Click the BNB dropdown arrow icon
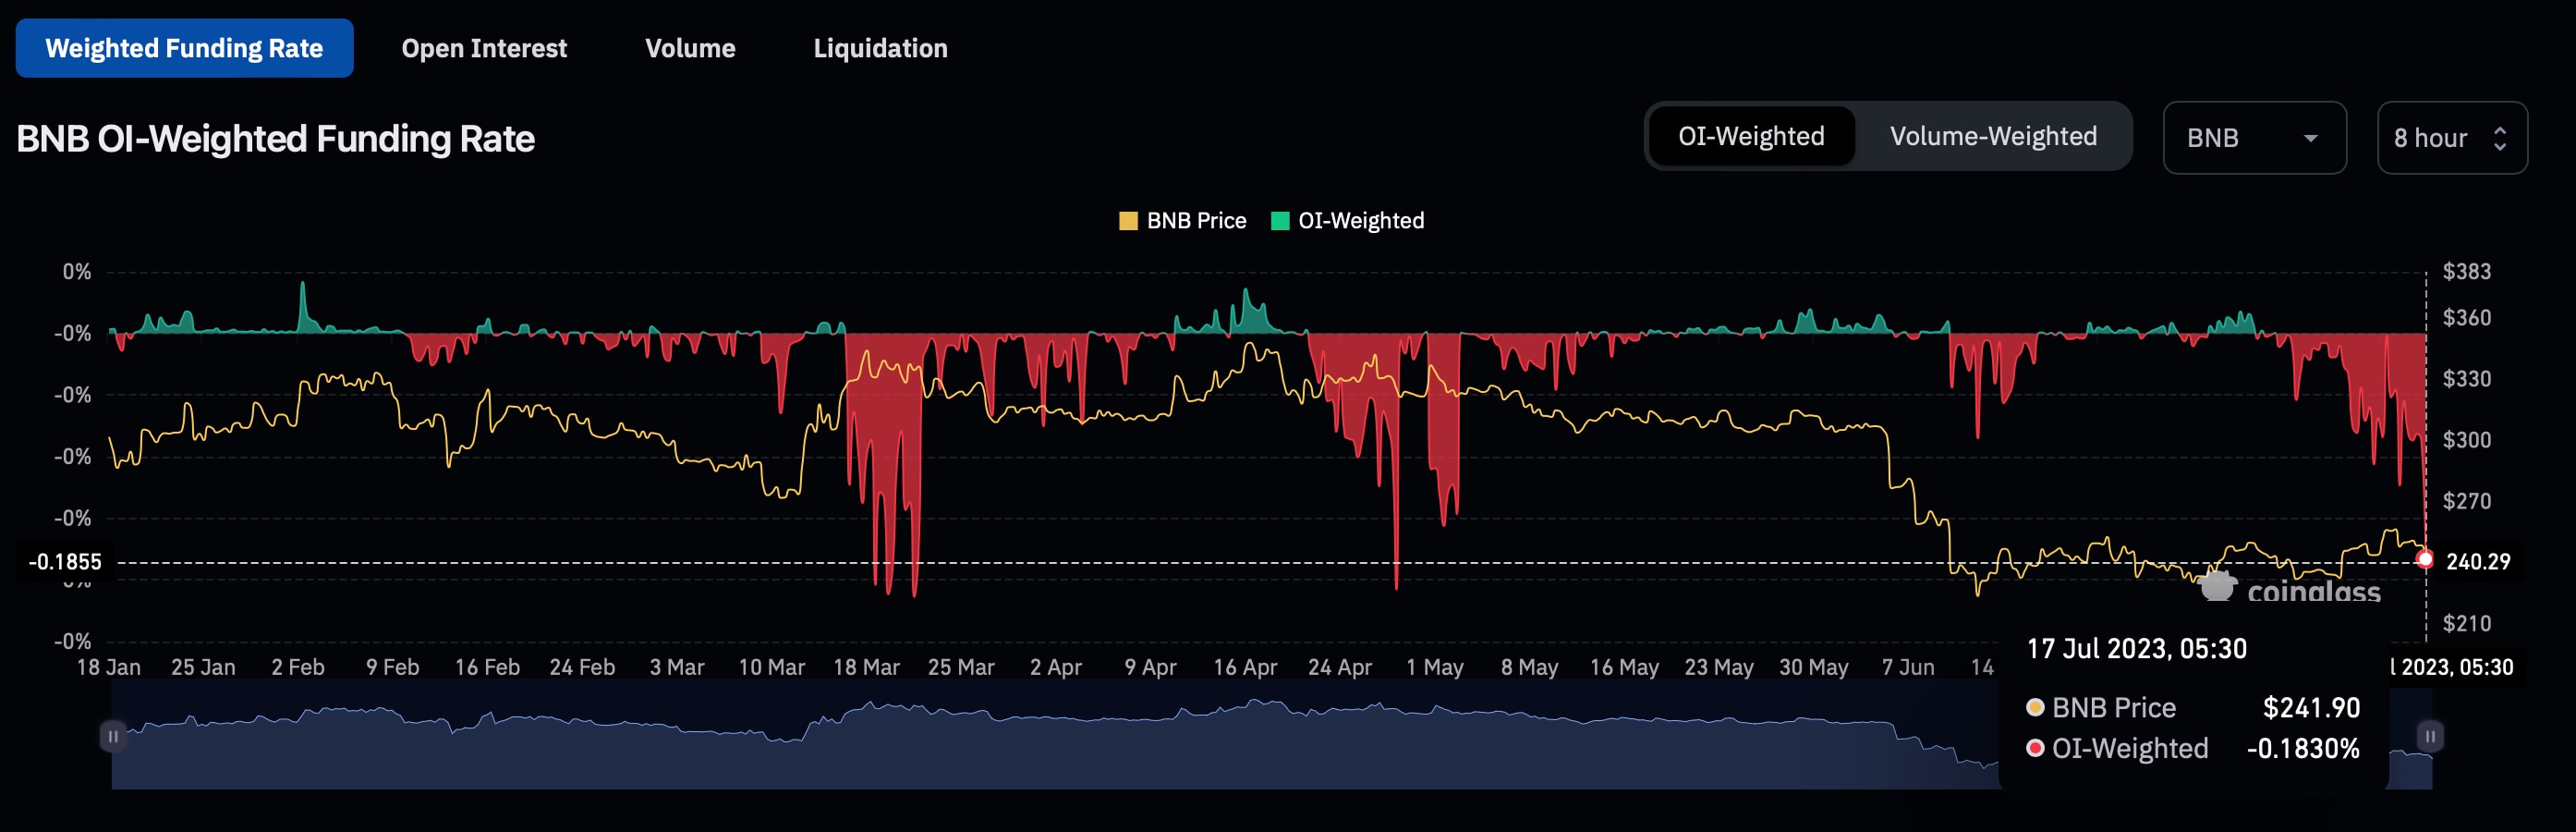This screenshot has width=2576, height=832. (x=2311, y=138)
